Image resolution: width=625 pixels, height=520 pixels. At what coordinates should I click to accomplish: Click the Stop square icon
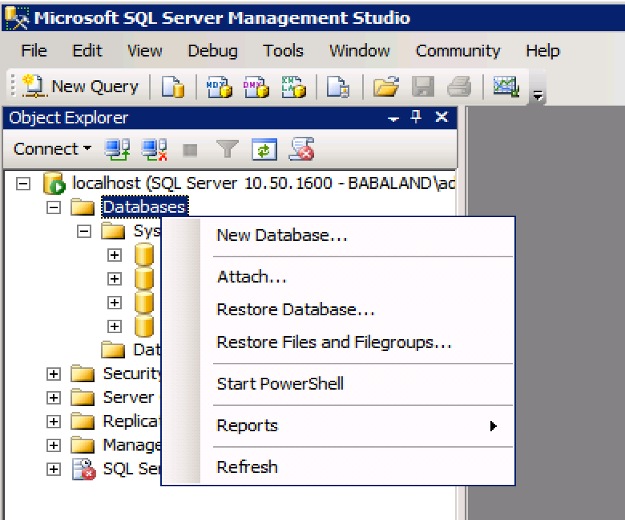tap(190, 150)
